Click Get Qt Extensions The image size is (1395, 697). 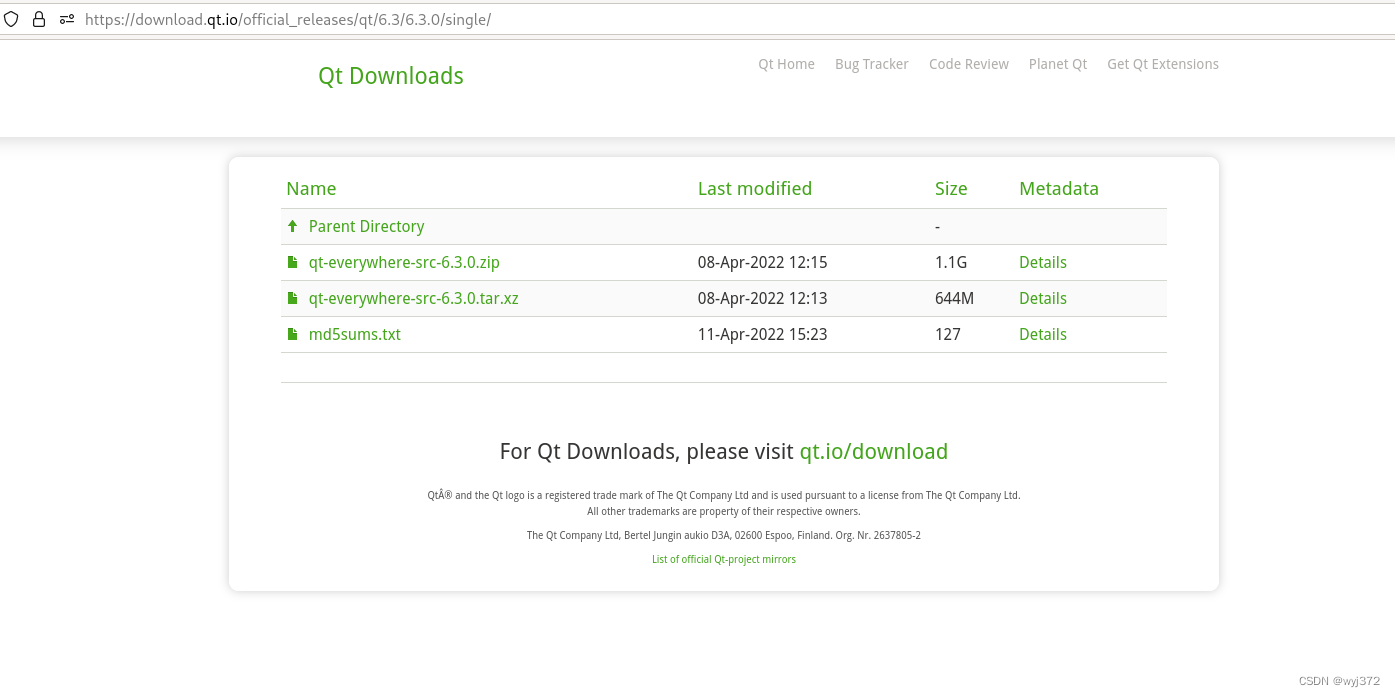1163,64
